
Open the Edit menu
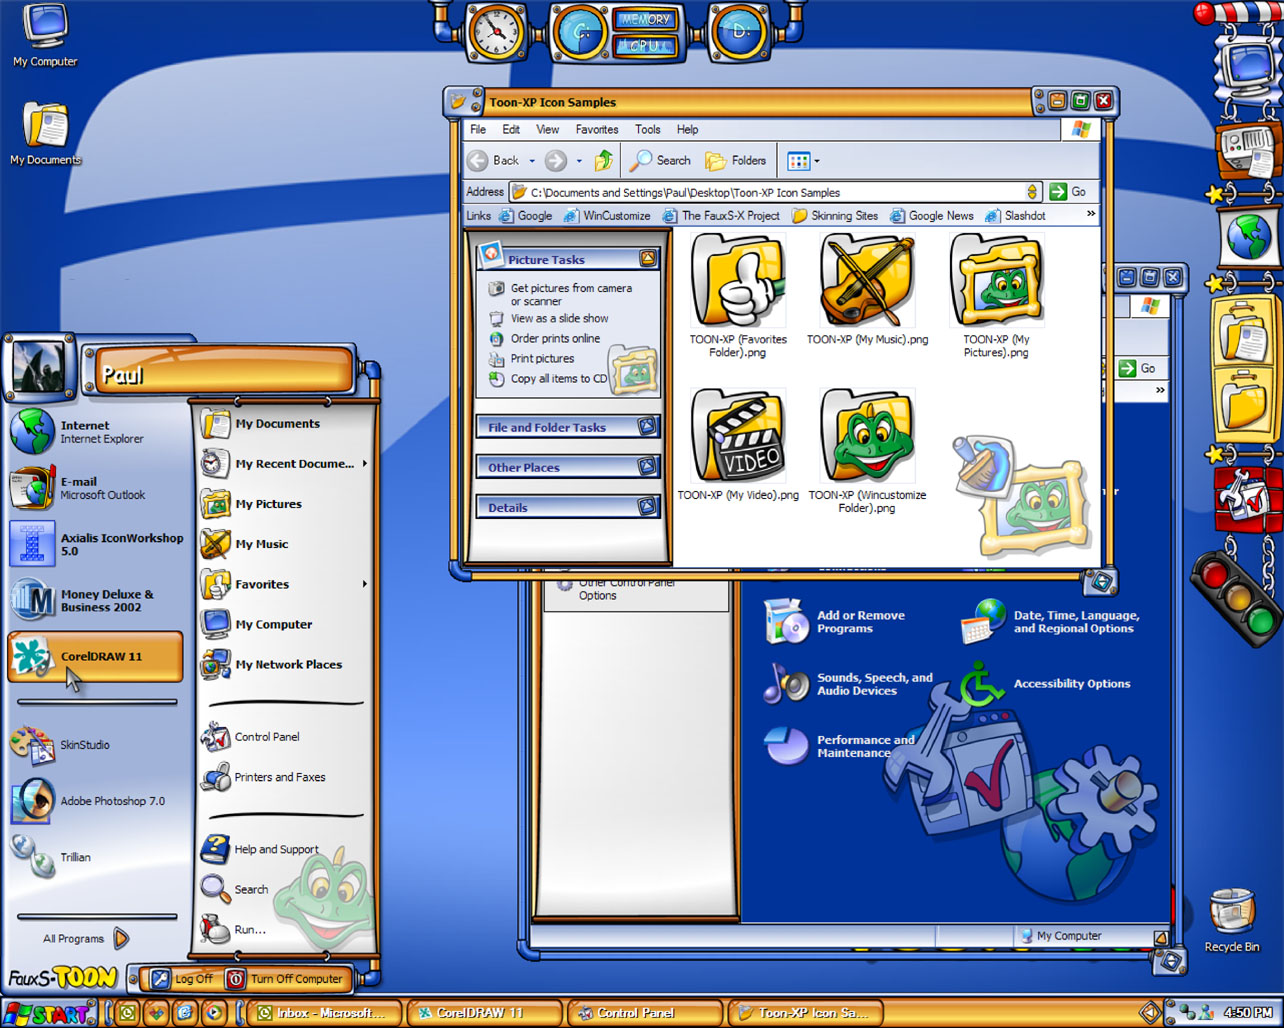(511, 129)
